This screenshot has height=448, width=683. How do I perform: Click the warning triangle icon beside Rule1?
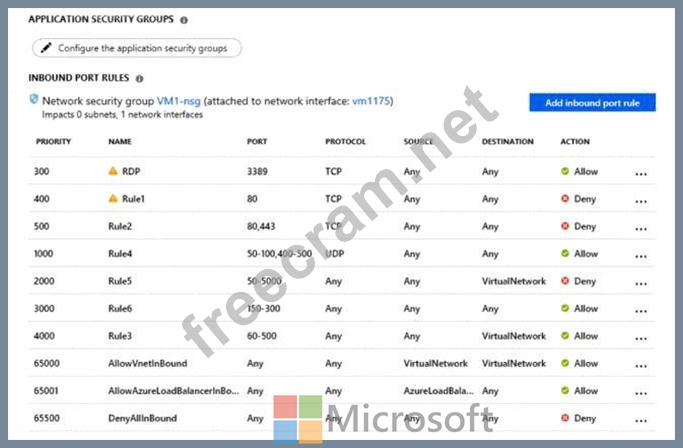113,199
